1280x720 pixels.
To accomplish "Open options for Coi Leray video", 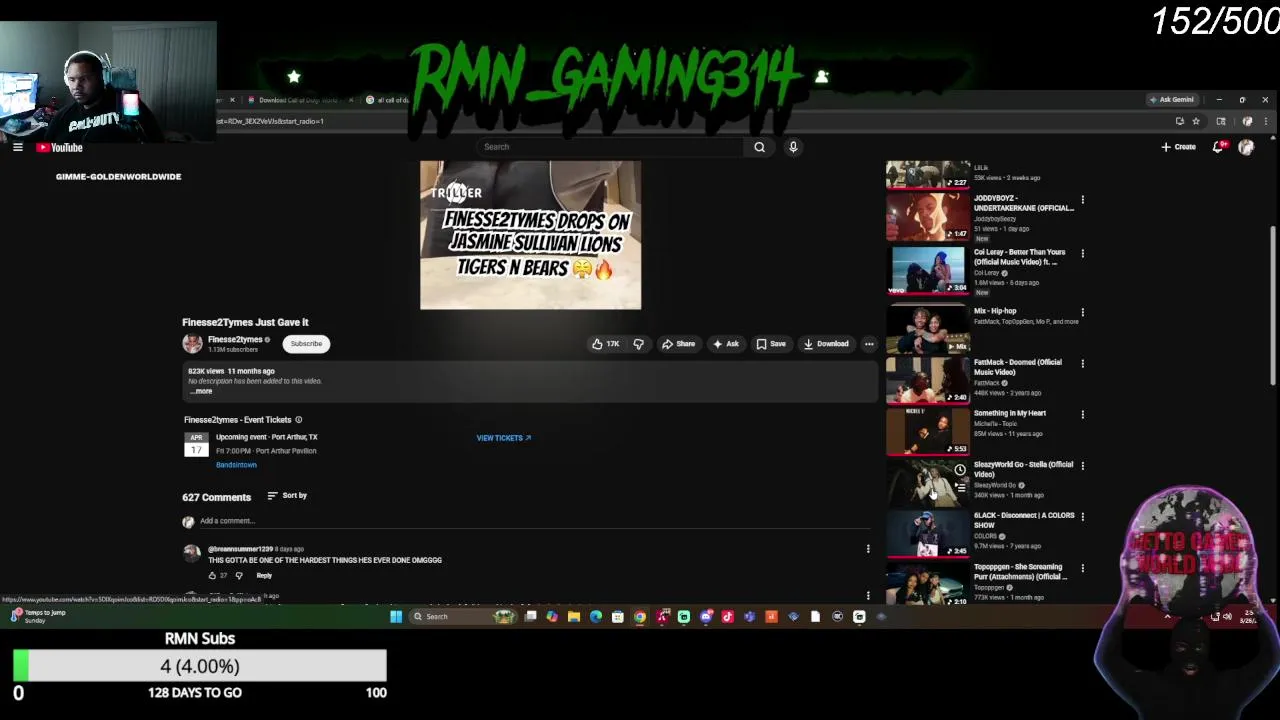I will coord(1082,254).
